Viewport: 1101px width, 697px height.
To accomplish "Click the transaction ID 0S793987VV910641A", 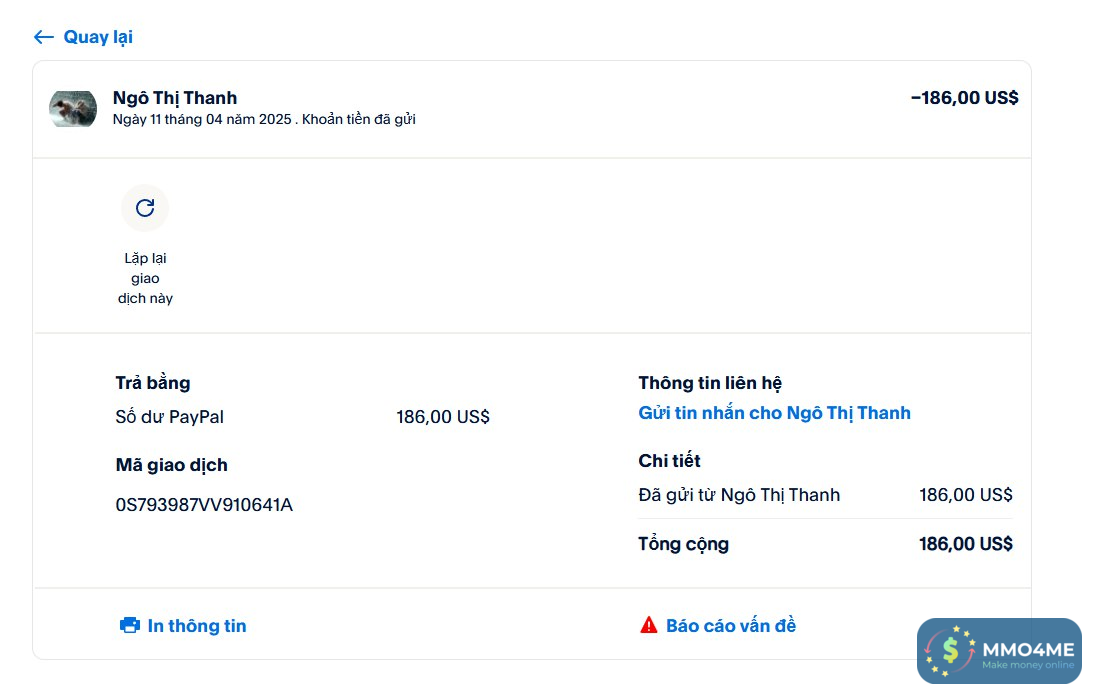I will (x=204, y=505).
